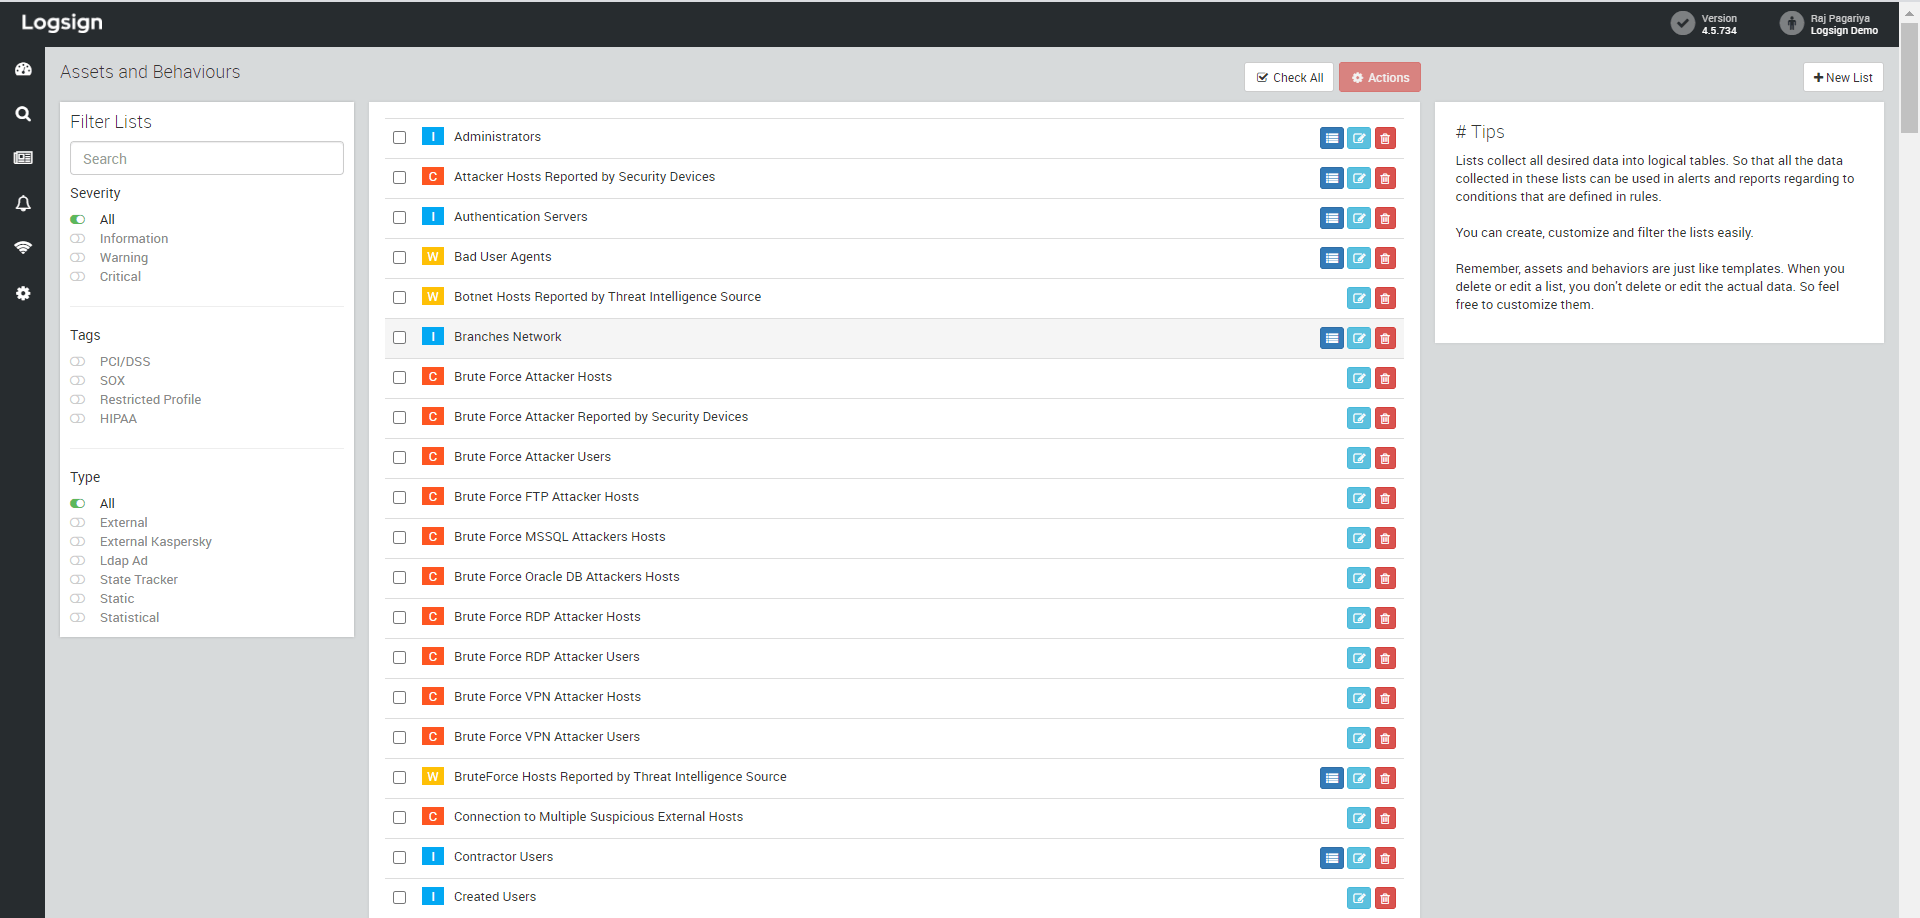
Task: Check the Brute Force Attacker Users checkbox
Action: pos(399,458)
